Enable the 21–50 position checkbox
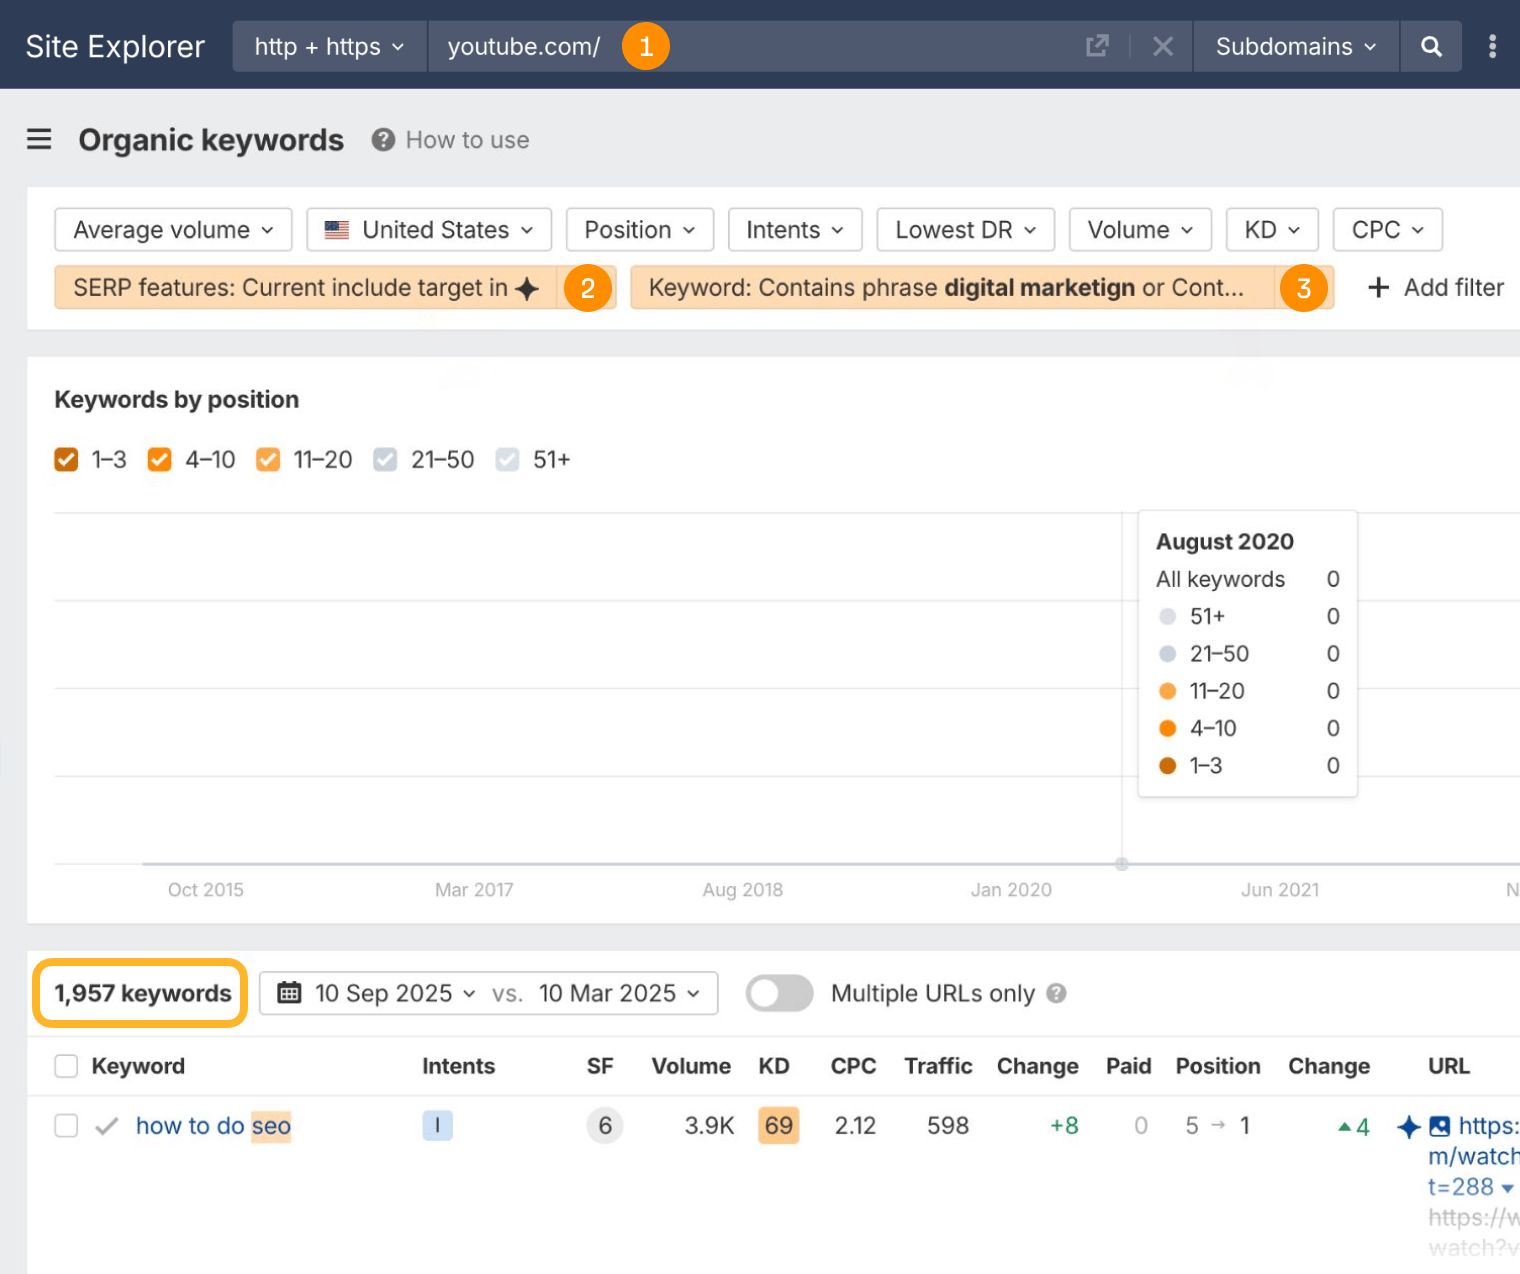Viewport: 1520px width, 1274px height. coord(385,459)
